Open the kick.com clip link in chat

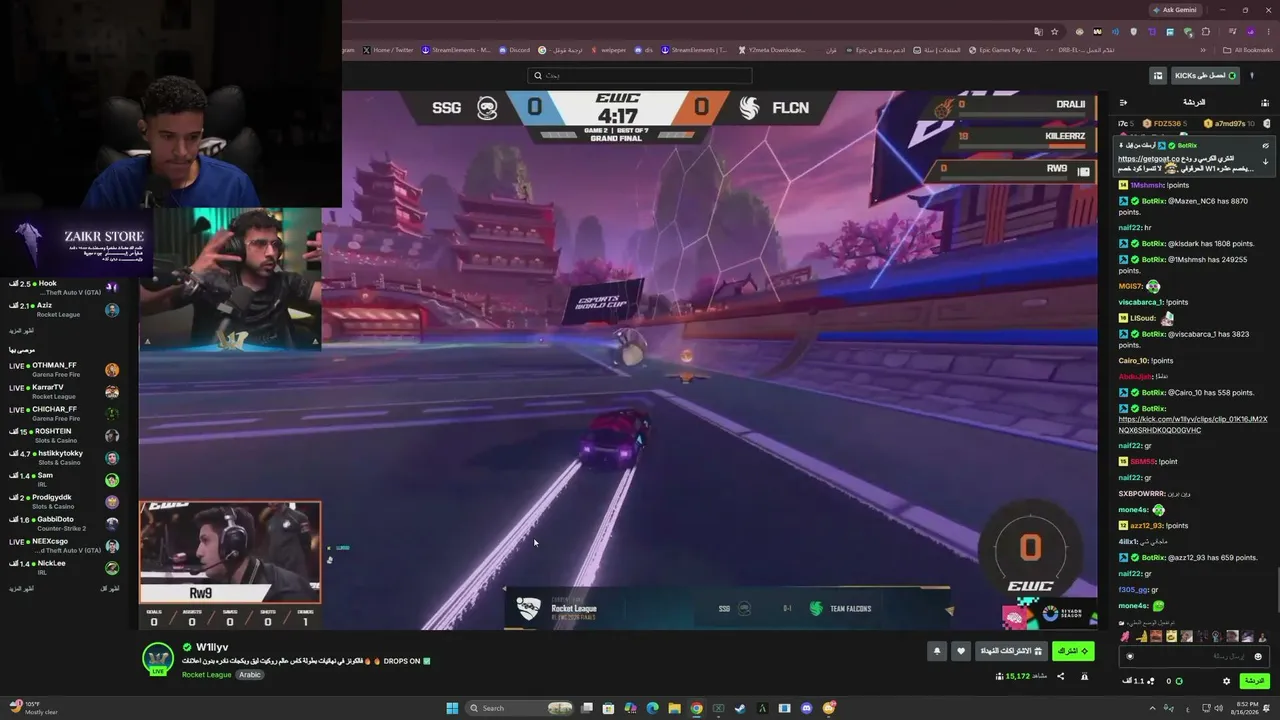tap(1193, 424)
